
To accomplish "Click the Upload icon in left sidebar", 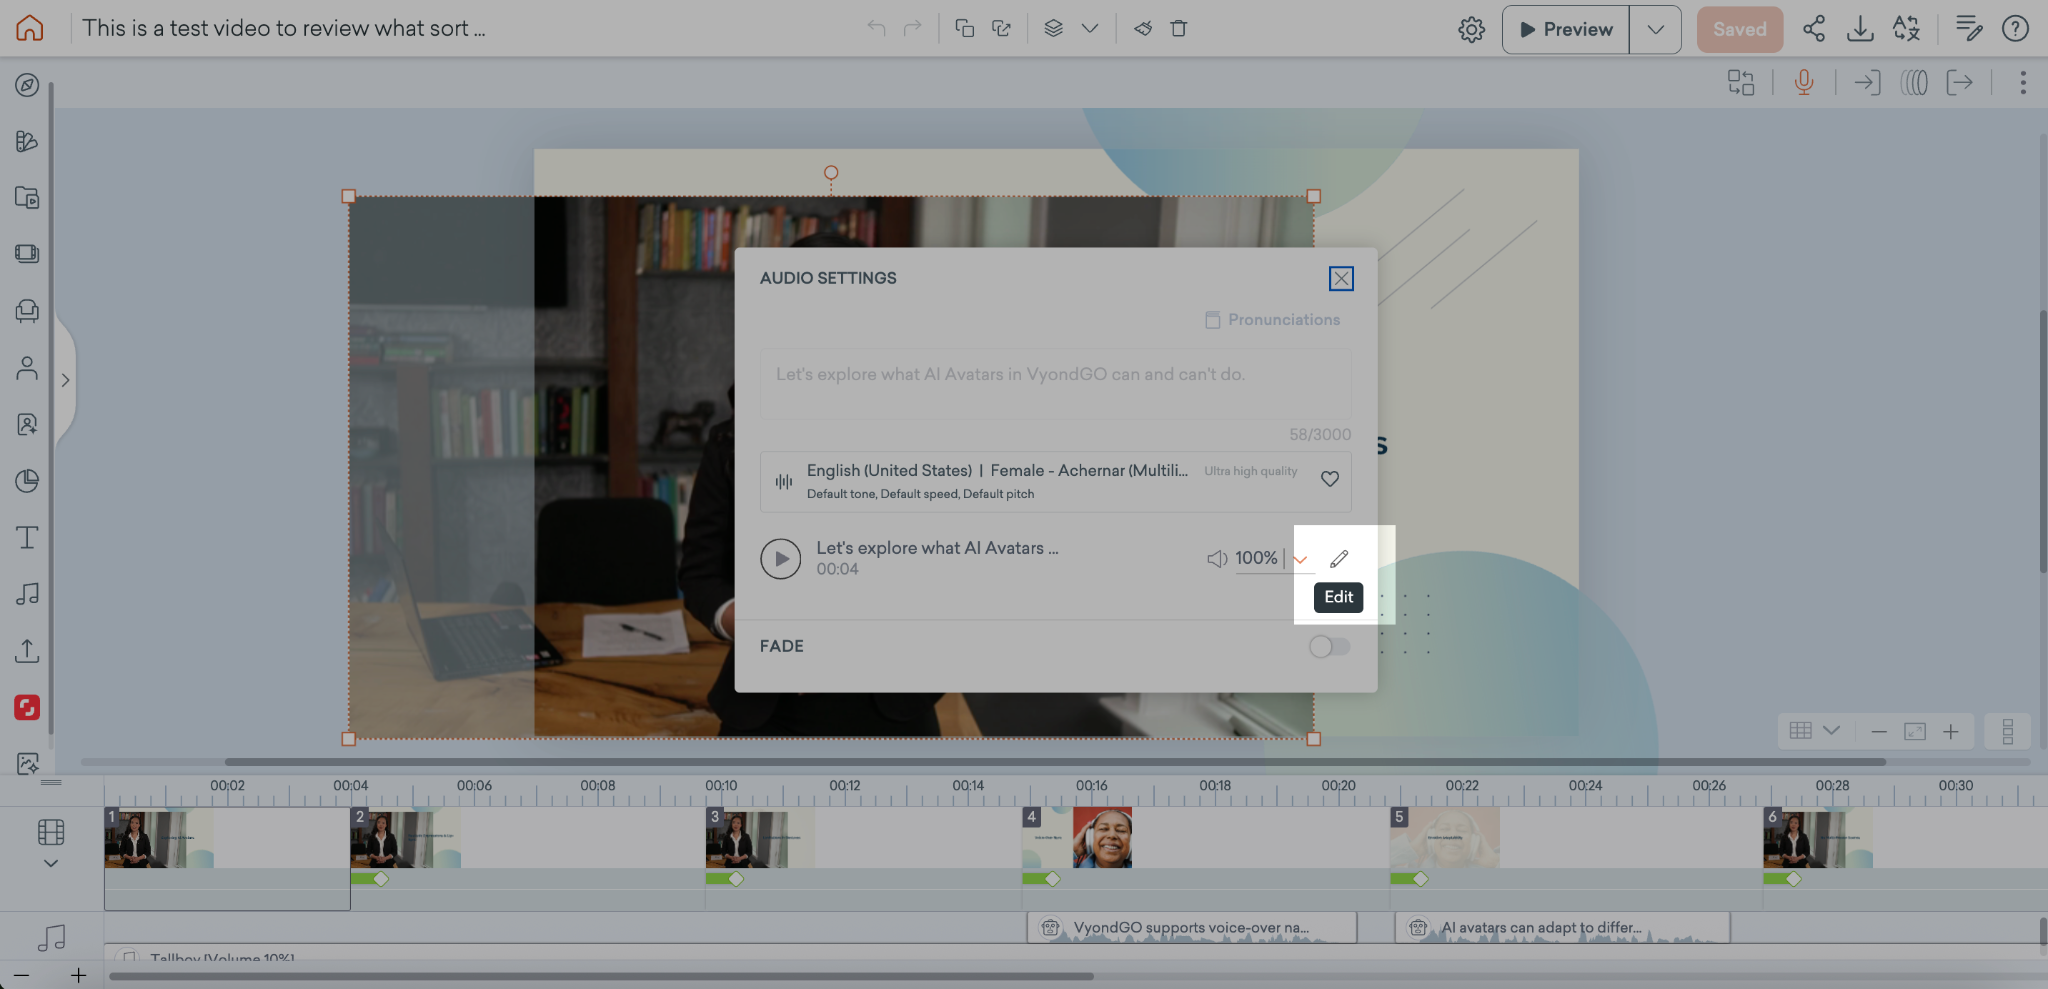I will 27,651.
